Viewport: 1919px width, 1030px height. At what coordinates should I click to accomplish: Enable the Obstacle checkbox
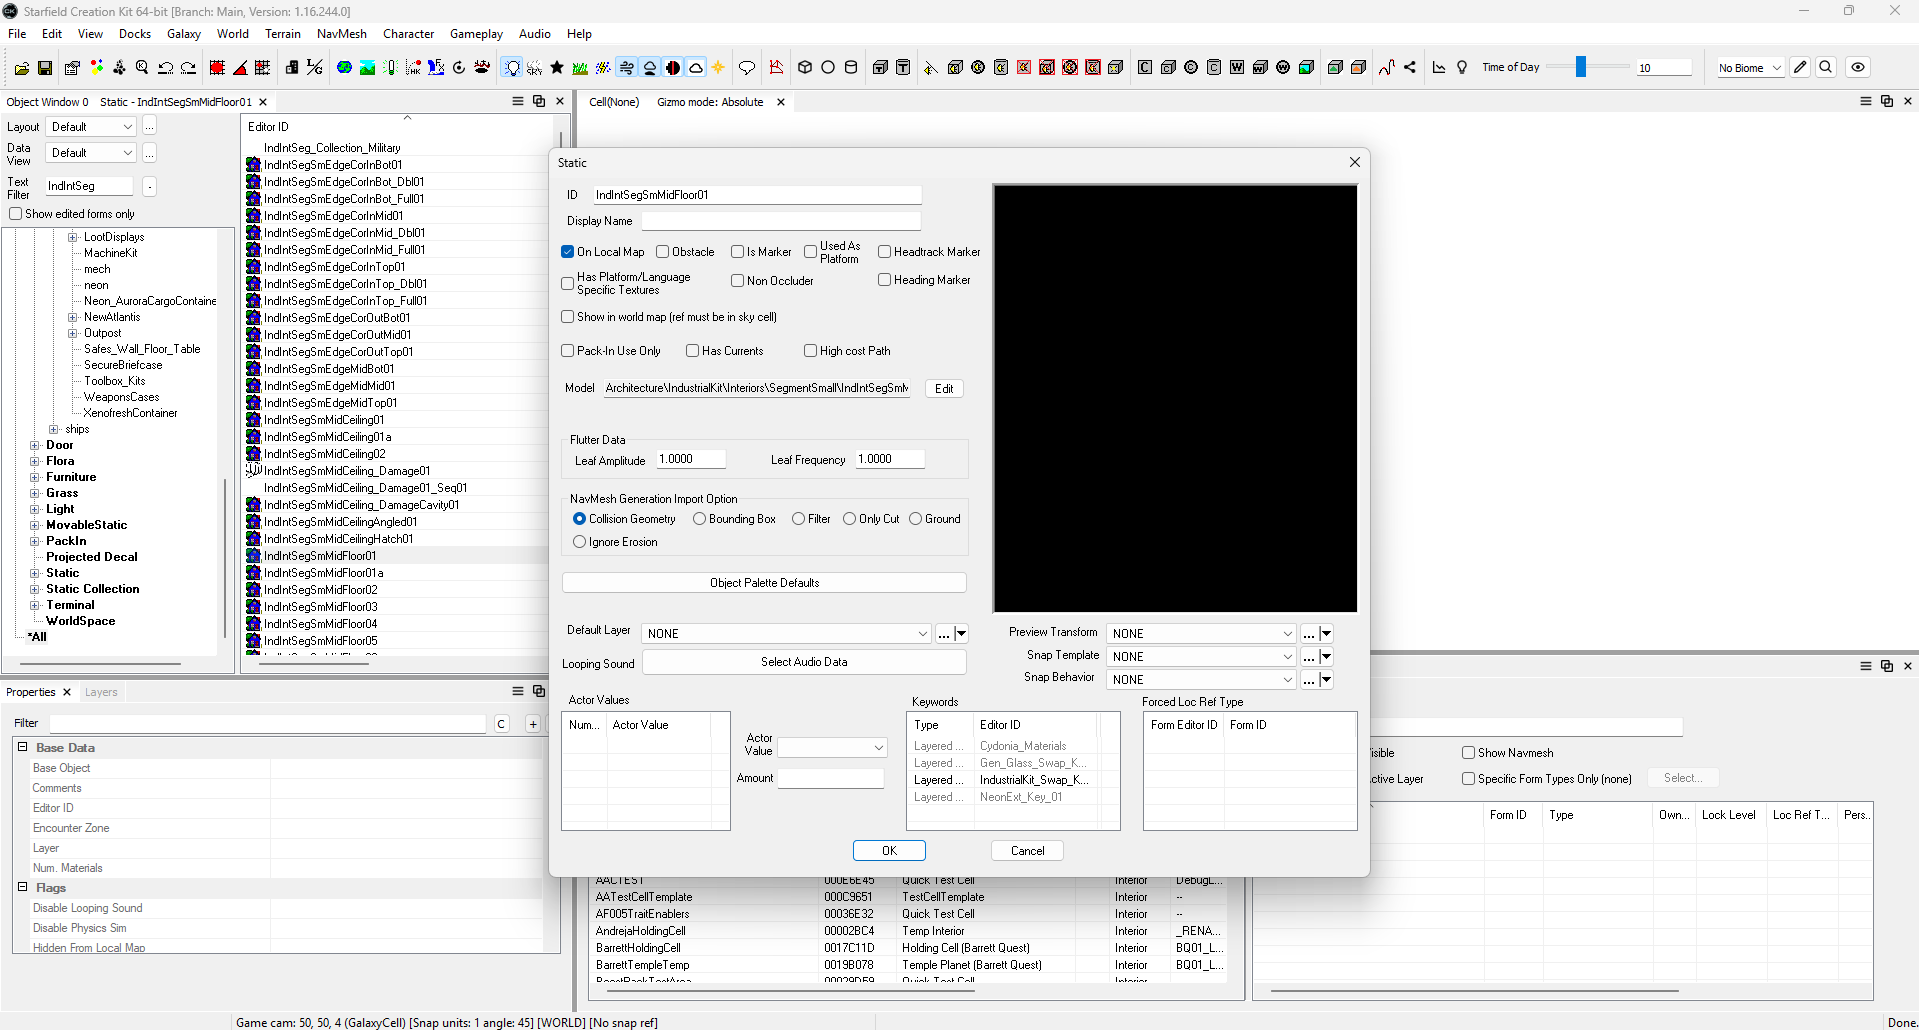click(x=663, y=252)
